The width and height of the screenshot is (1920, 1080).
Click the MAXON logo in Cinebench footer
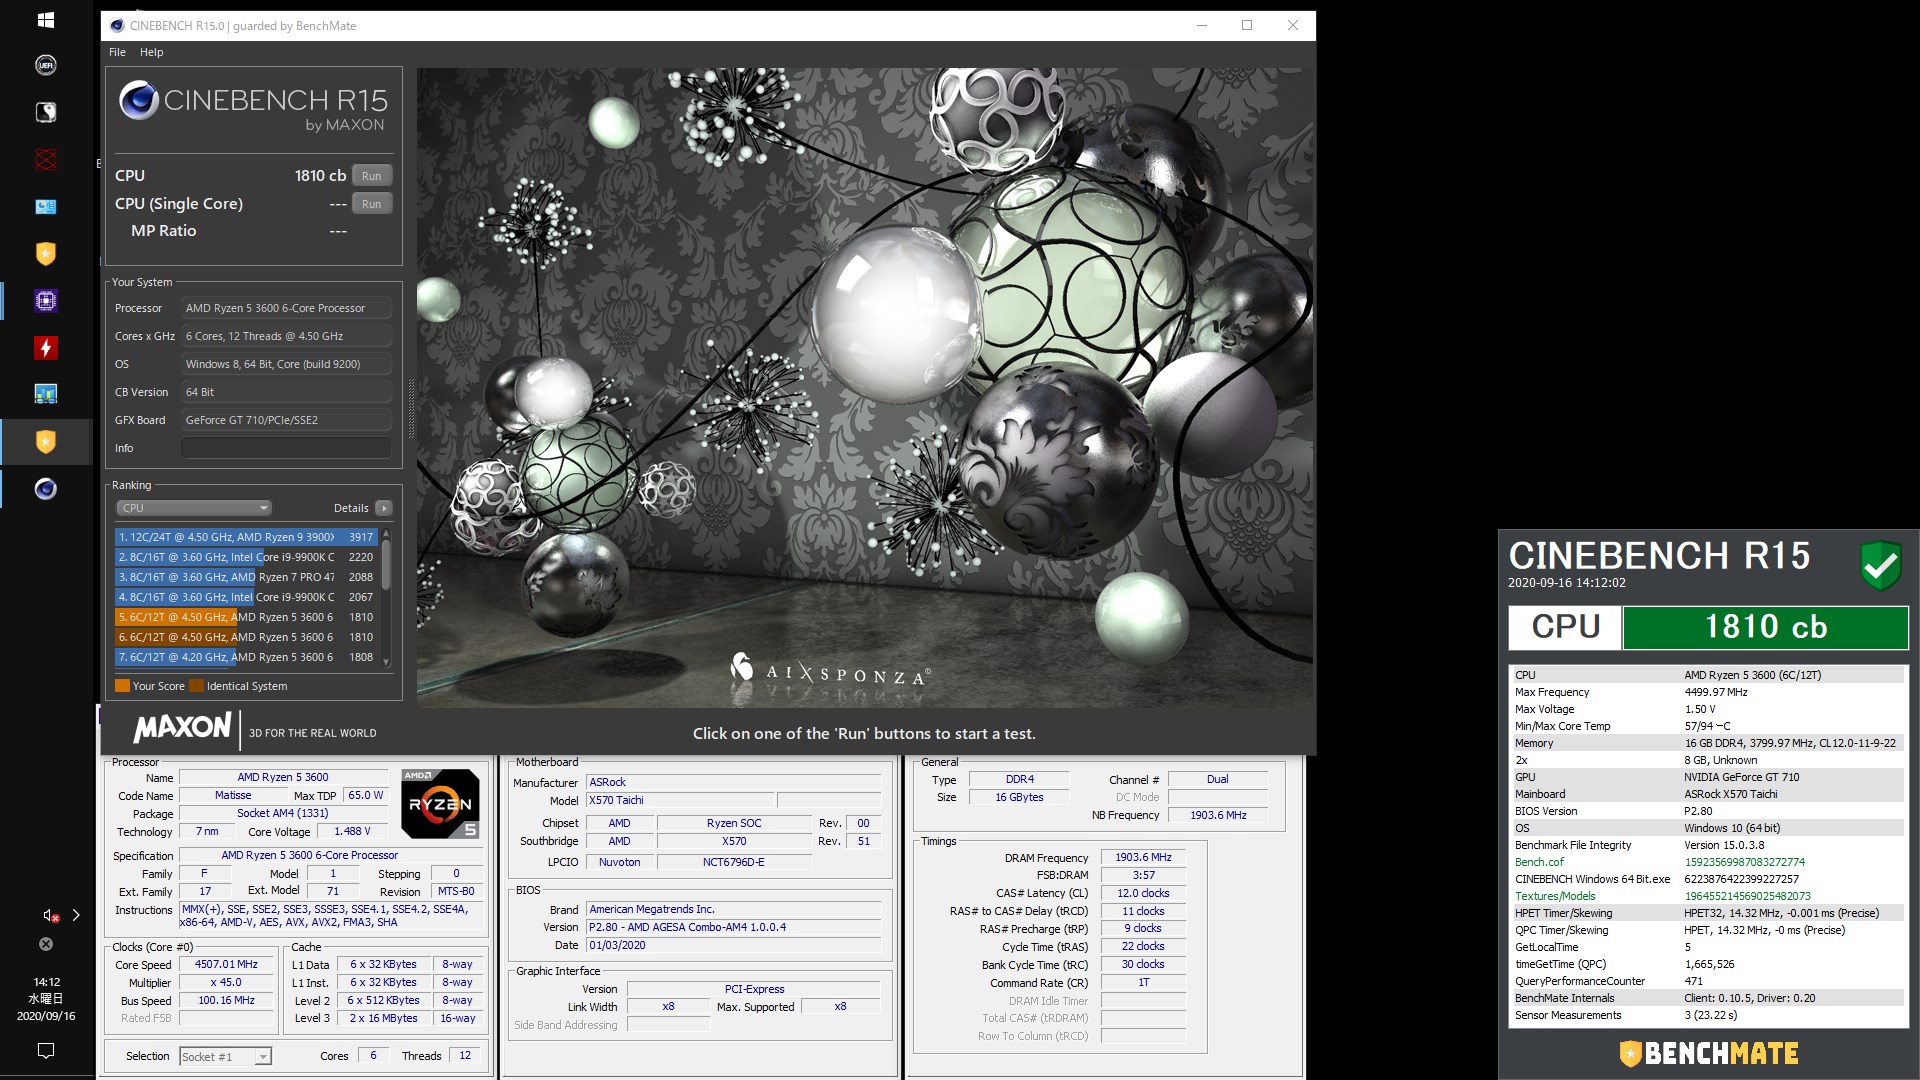(x=183, y=727)
